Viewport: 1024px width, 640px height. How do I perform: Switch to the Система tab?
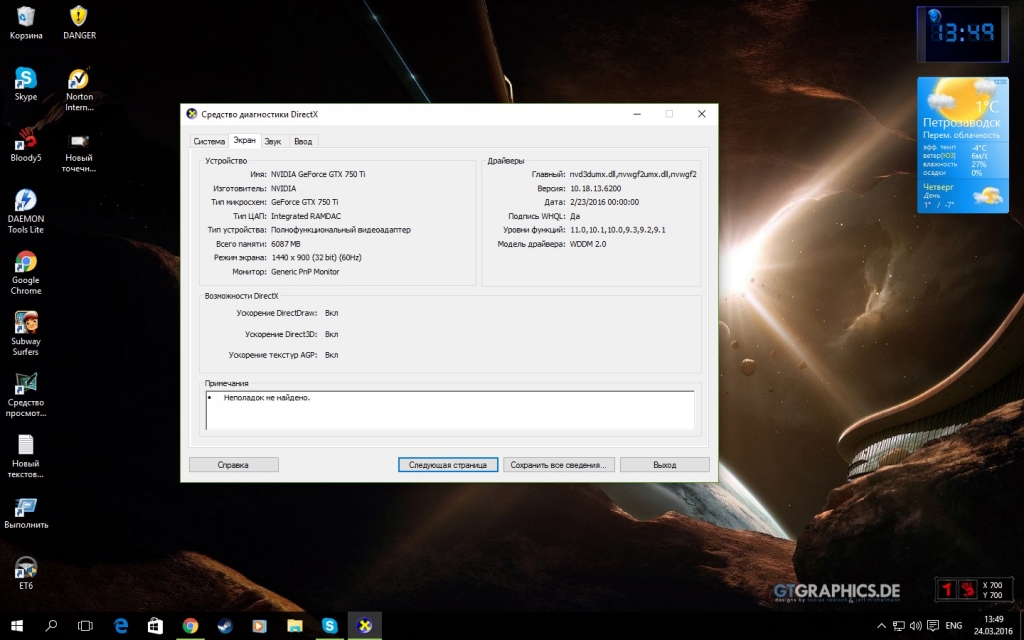pos(209,142)
